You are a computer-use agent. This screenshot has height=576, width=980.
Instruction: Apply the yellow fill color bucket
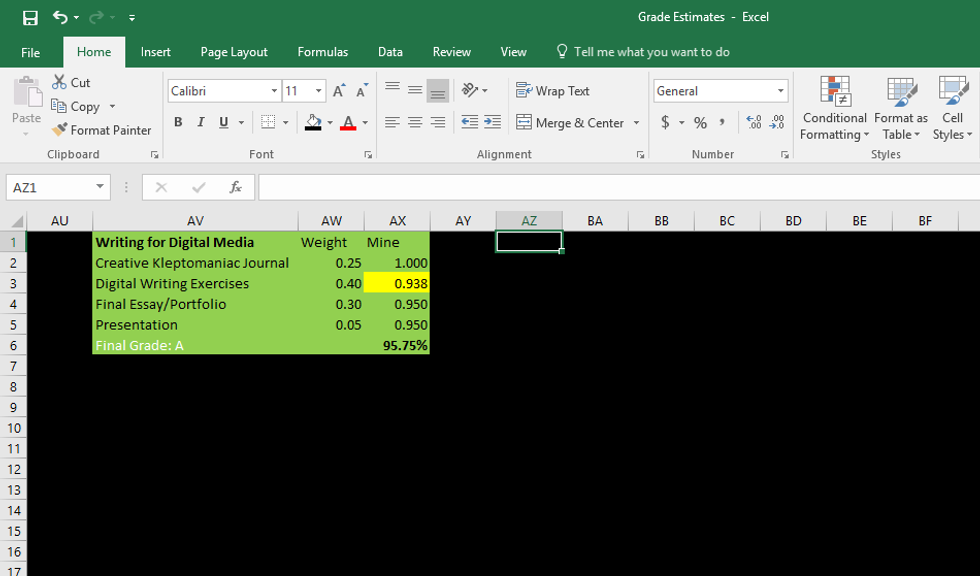coord(314,122)
